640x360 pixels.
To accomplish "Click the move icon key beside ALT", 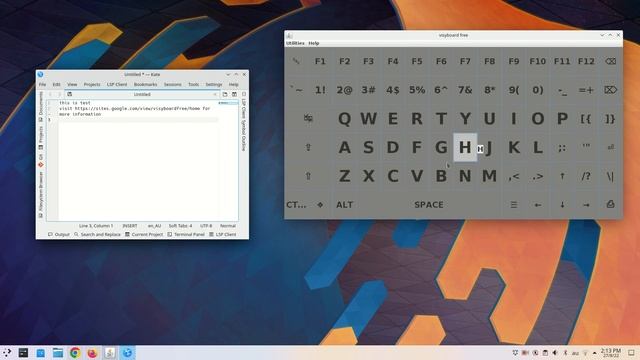I will [320, 204].
